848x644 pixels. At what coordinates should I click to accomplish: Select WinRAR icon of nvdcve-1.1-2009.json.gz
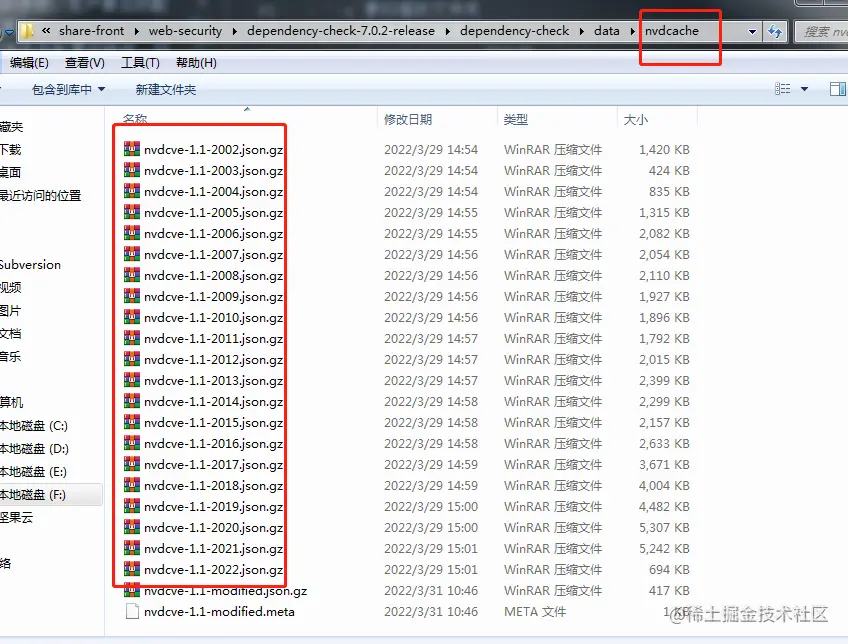132,296
